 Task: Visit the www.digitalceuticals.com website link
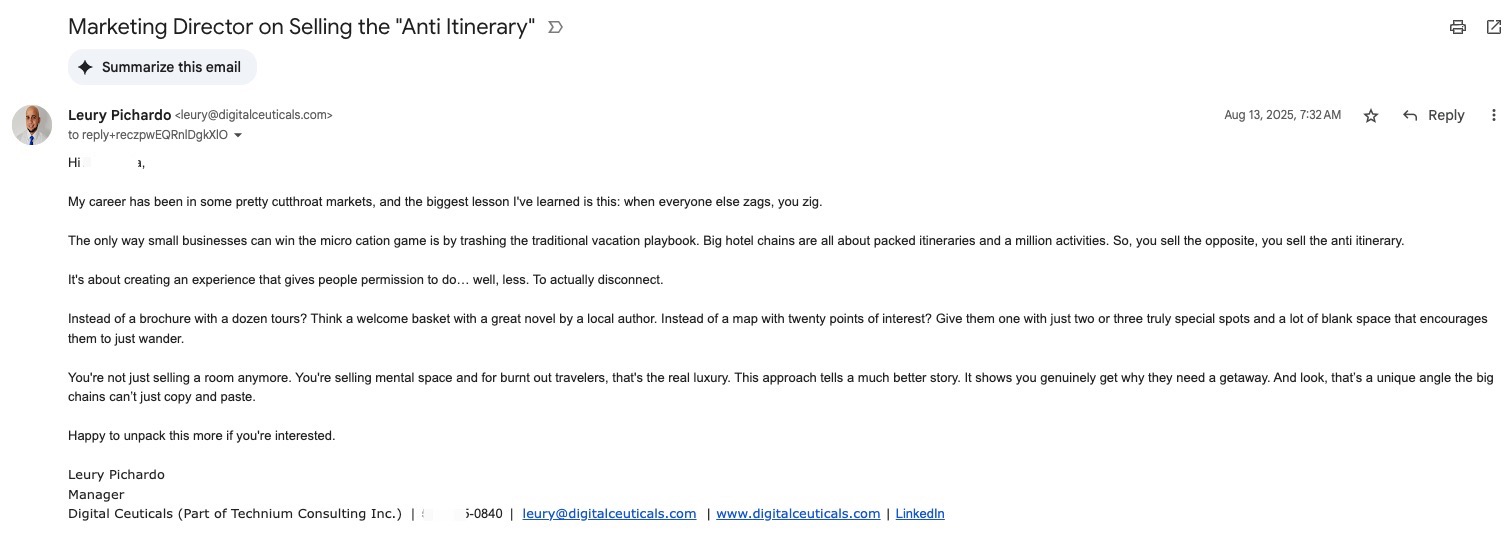click(798, 514)
